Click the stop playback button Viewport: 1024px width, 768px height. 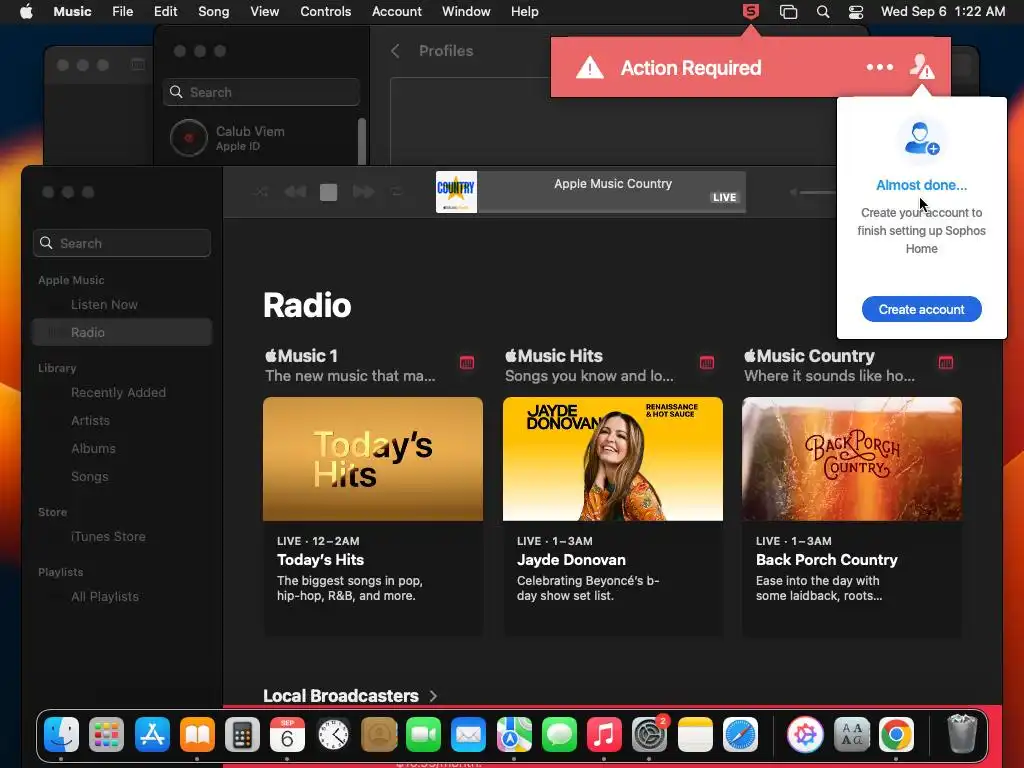point(328,192)
